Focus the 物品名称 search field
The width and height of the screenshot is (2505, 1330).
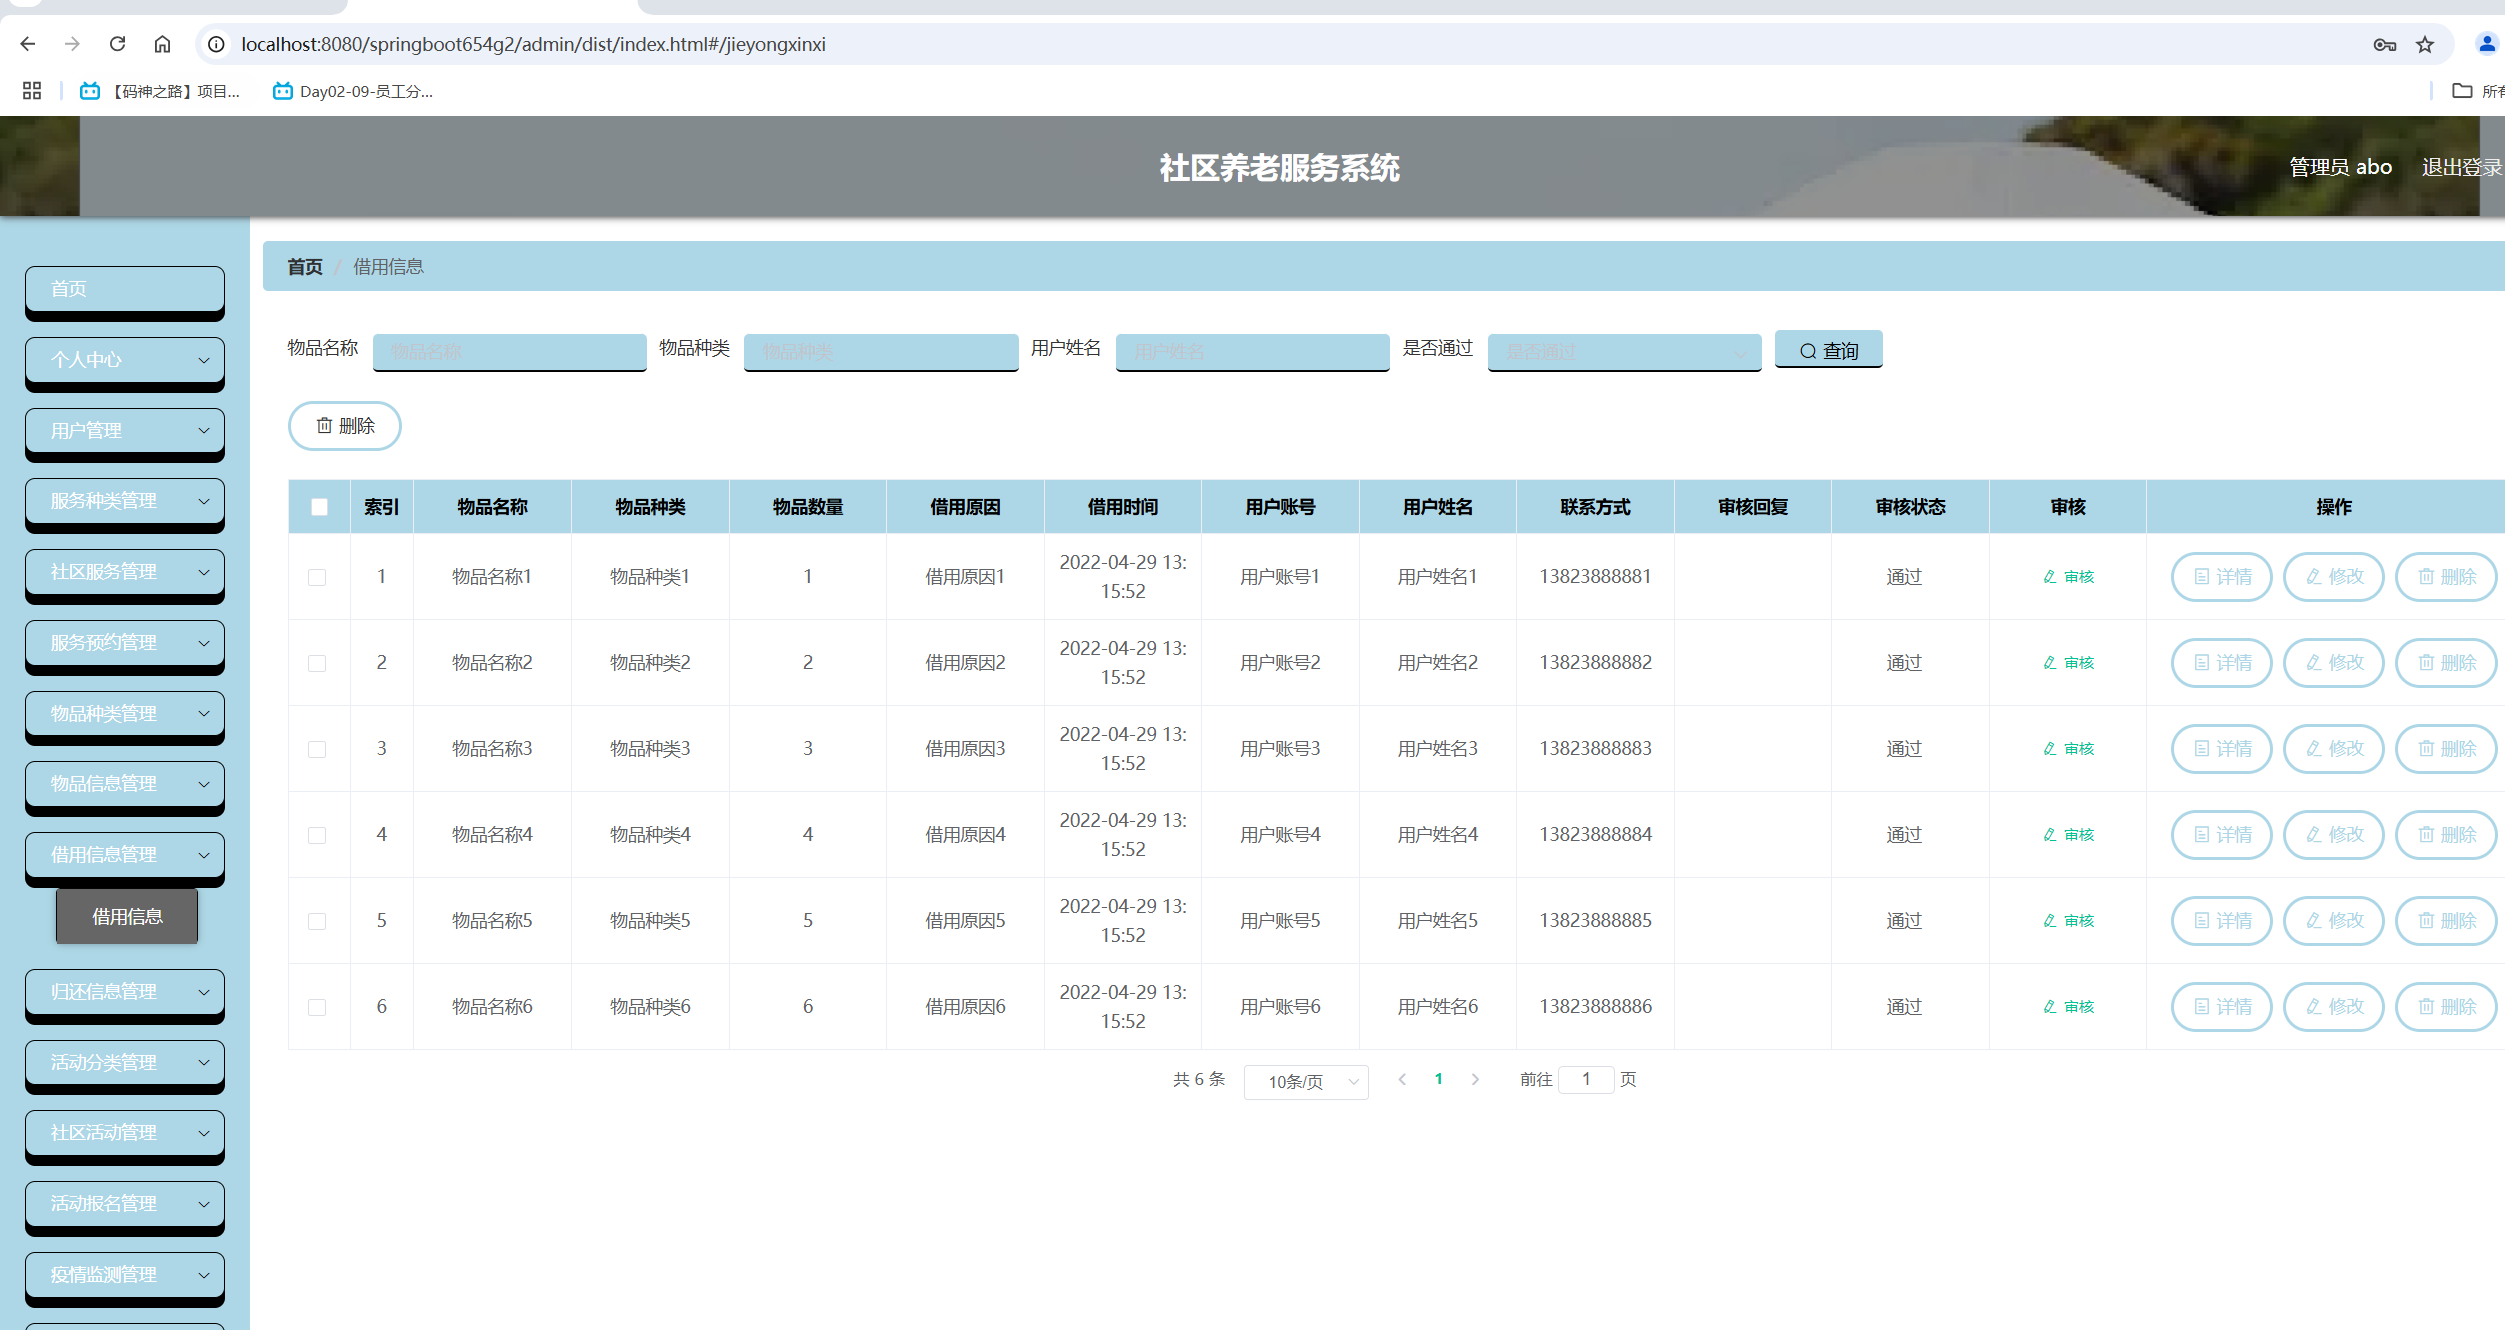510,352
